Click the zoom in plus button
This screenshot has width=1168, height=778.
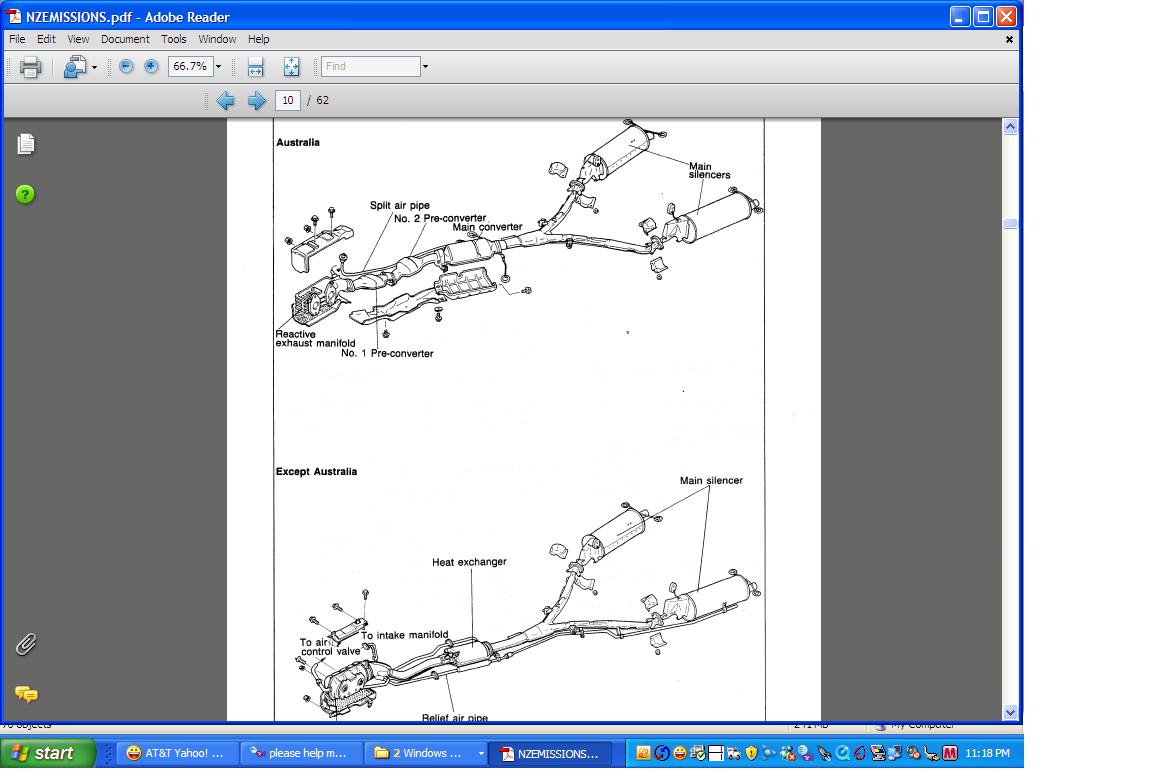click(151, 66)
